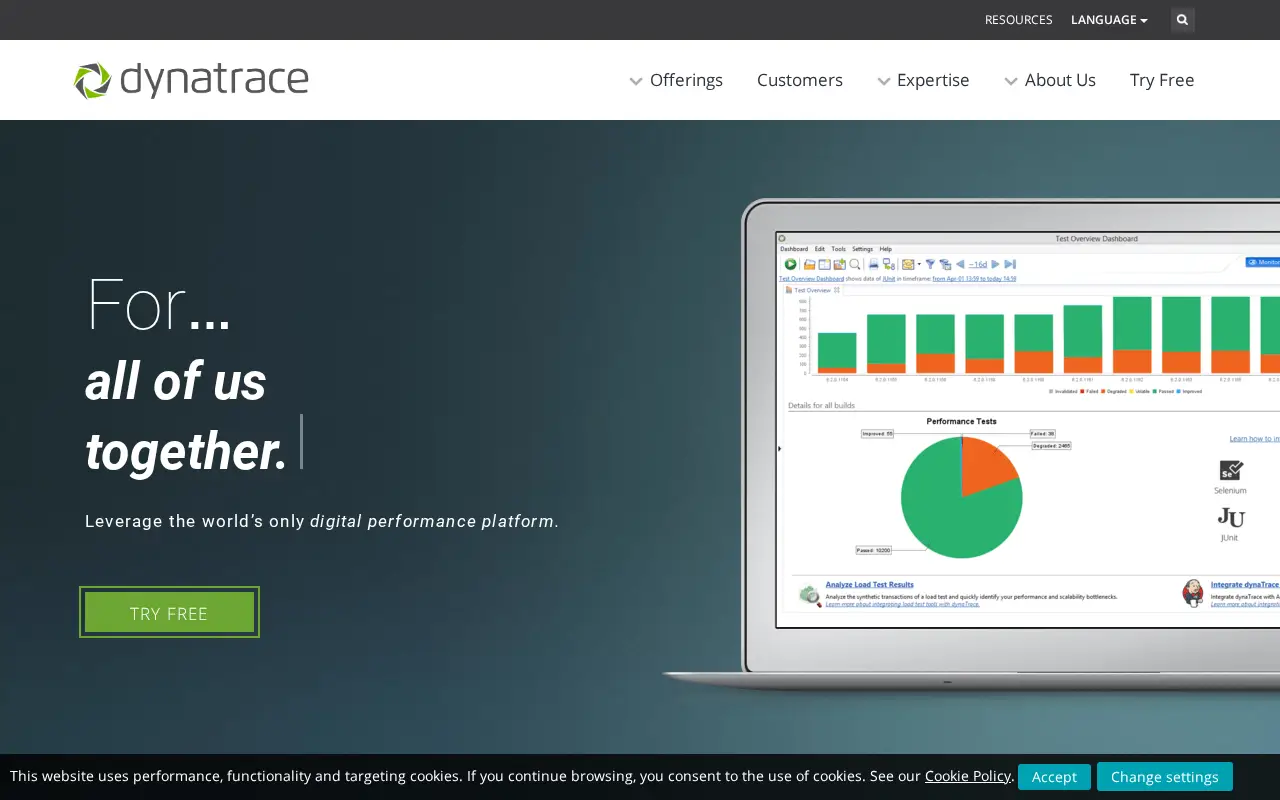Open Try Free in navigation bar
Viewport: 1280px width, 800px height.
point(1162,80)
